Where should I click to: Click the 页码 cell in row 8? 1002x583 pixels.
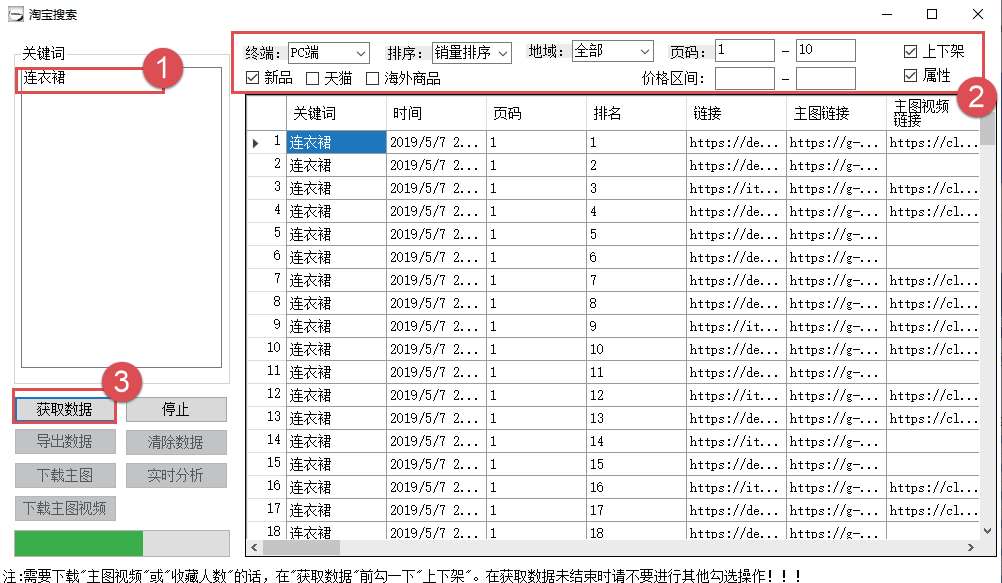pyautogui.click(x=537, y=304)
